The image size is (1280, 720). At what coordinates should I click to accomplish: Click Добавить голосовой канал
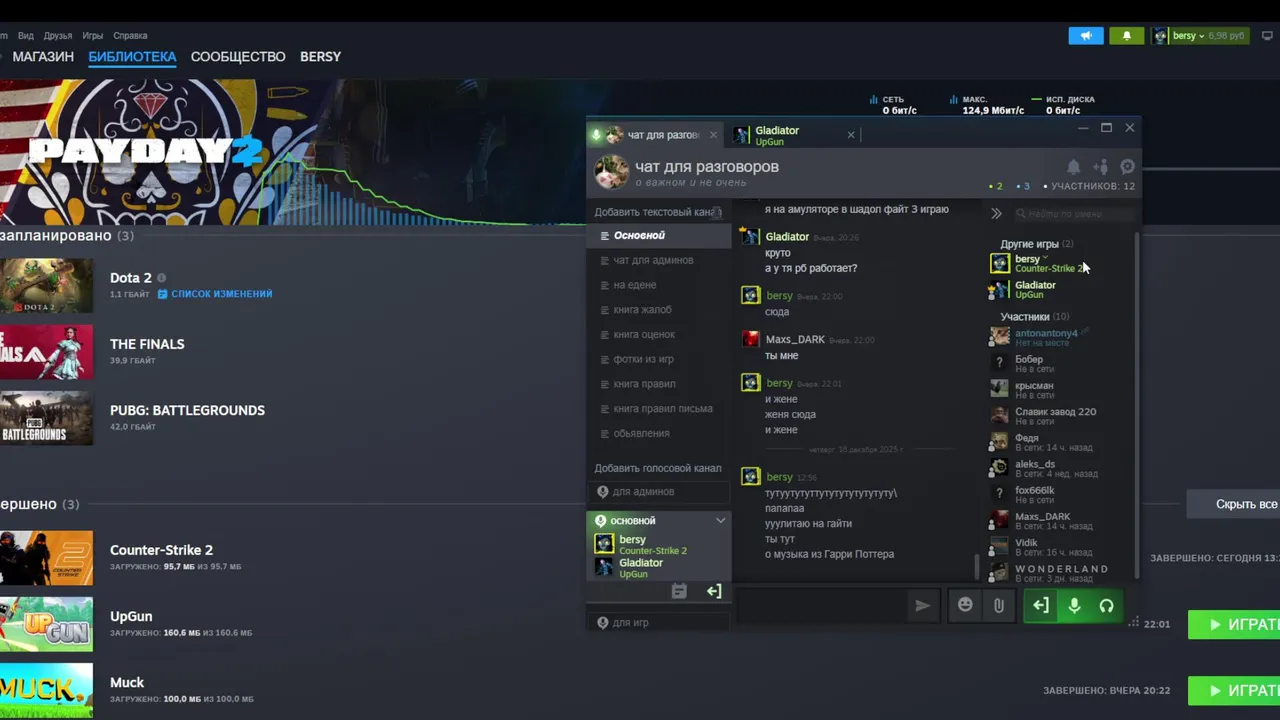657,468
